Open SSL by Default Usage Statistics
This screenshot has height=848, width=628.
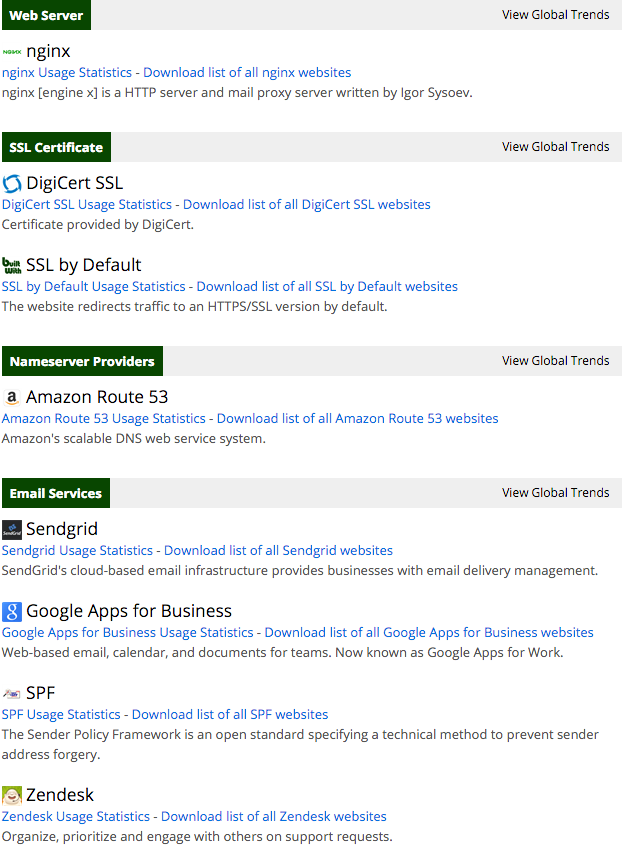94,287
